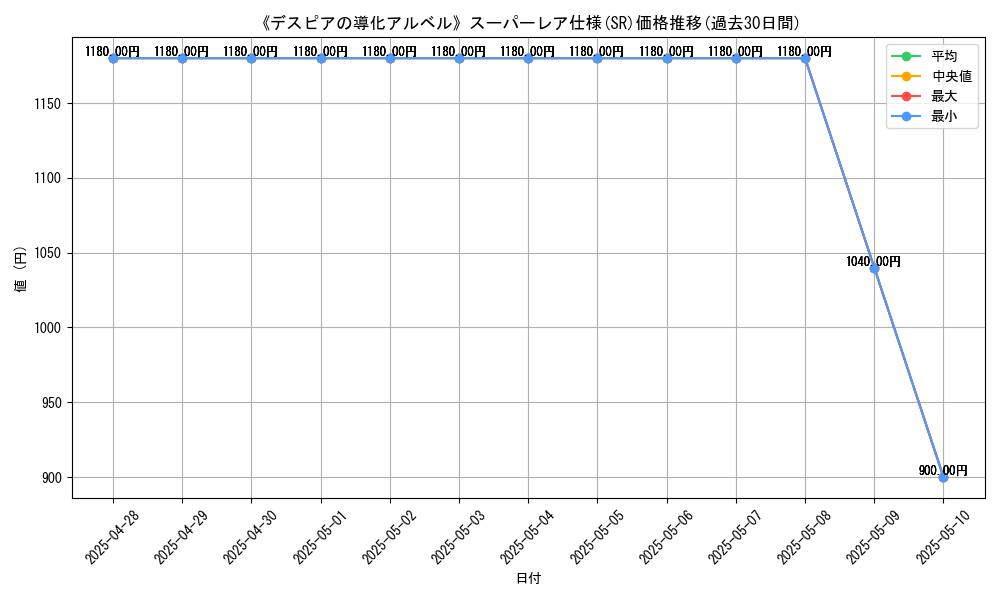Click the 2025-05-08 marker before the drop

[805, 59]
